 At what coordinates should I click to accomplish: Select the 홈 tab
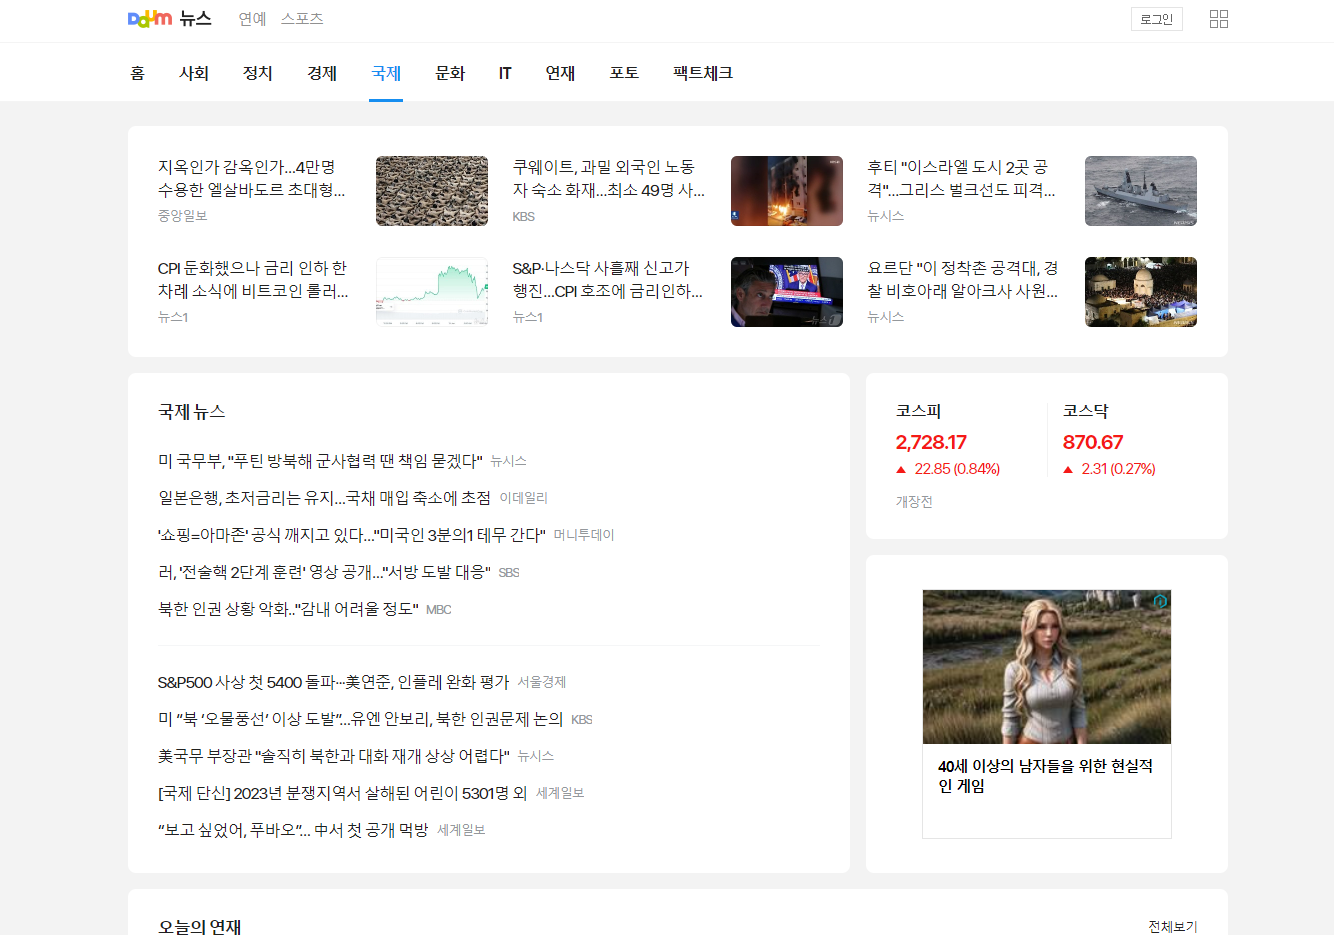(138, 73)
